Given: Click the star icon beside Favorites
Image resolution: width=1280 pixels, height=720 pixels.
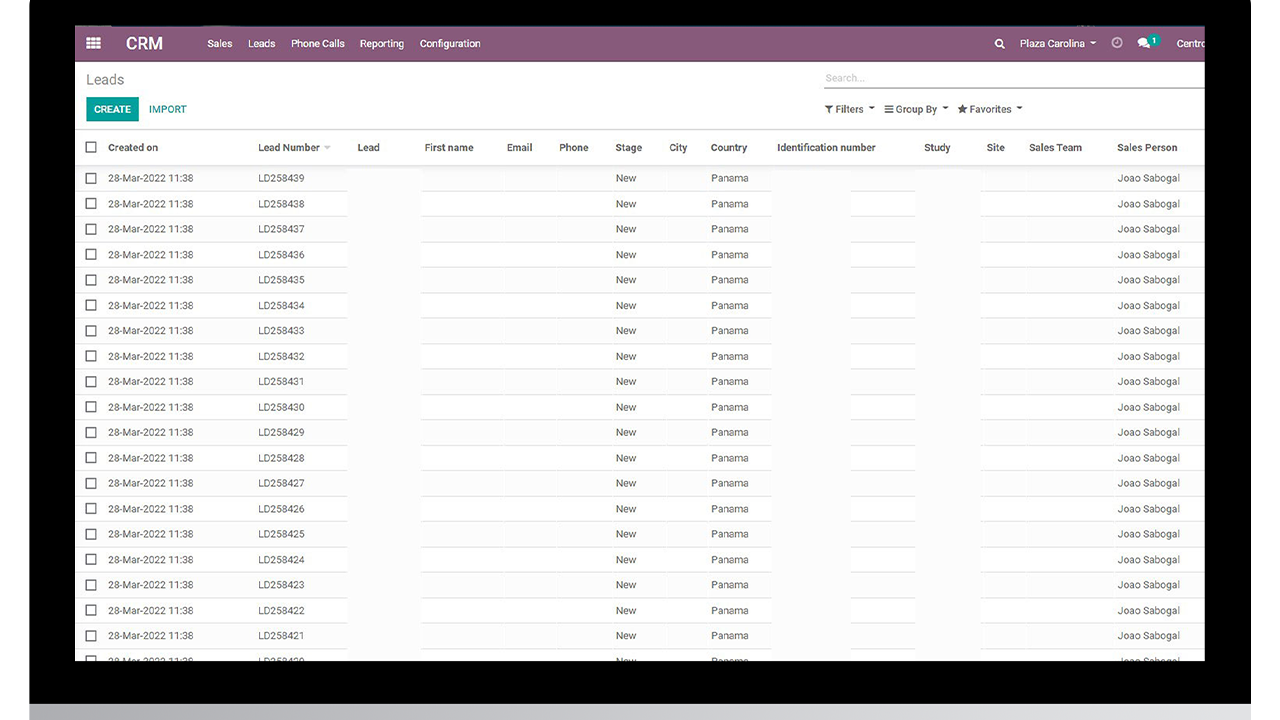Looking at the screenshot, I should pyautogui.click(x=962, y=109).
